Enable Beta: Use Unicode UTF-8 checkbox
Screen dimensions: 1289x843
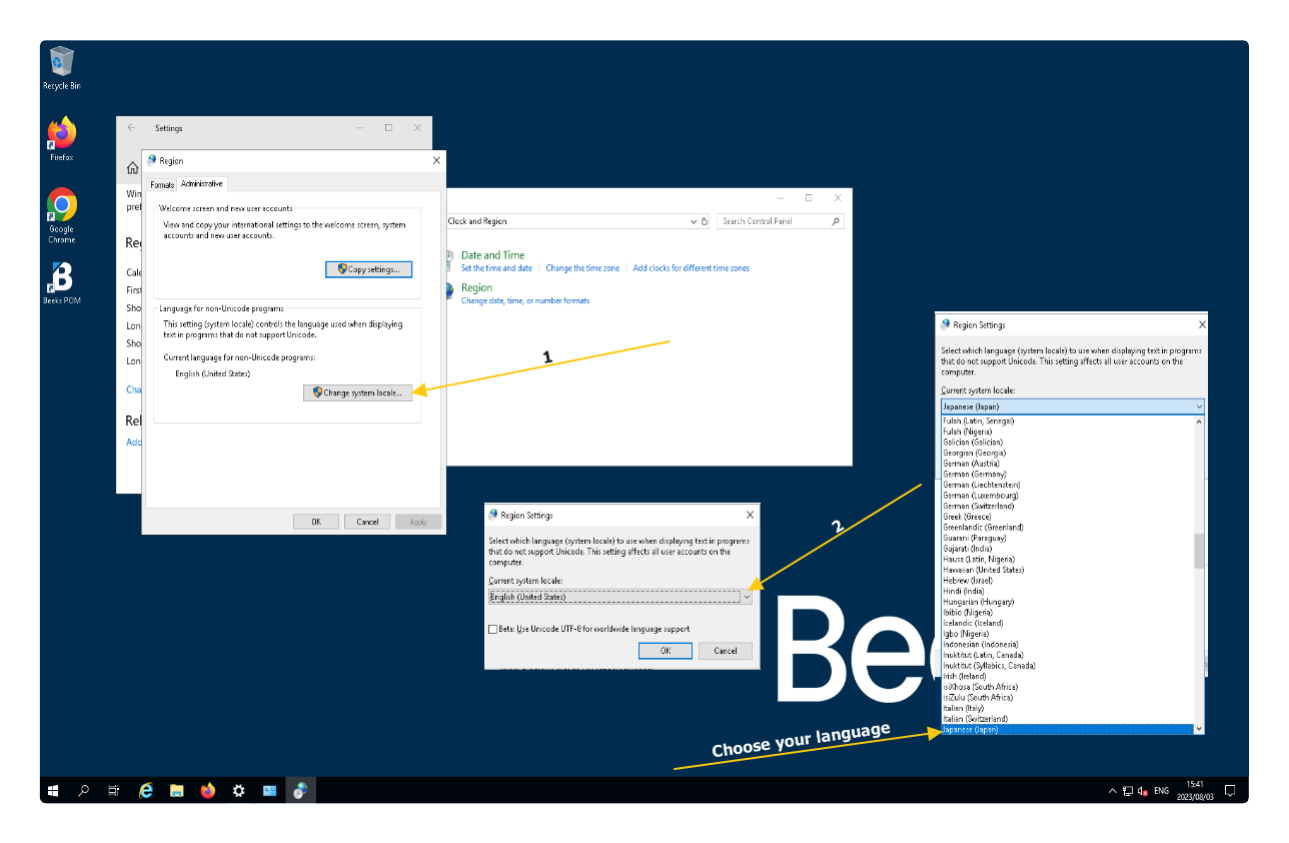pos(493,629)
